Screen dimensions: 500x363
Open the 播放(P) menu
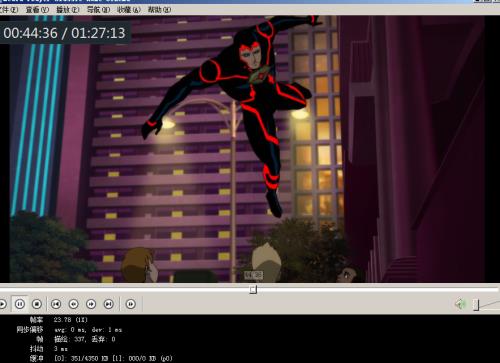click(68, 10)
